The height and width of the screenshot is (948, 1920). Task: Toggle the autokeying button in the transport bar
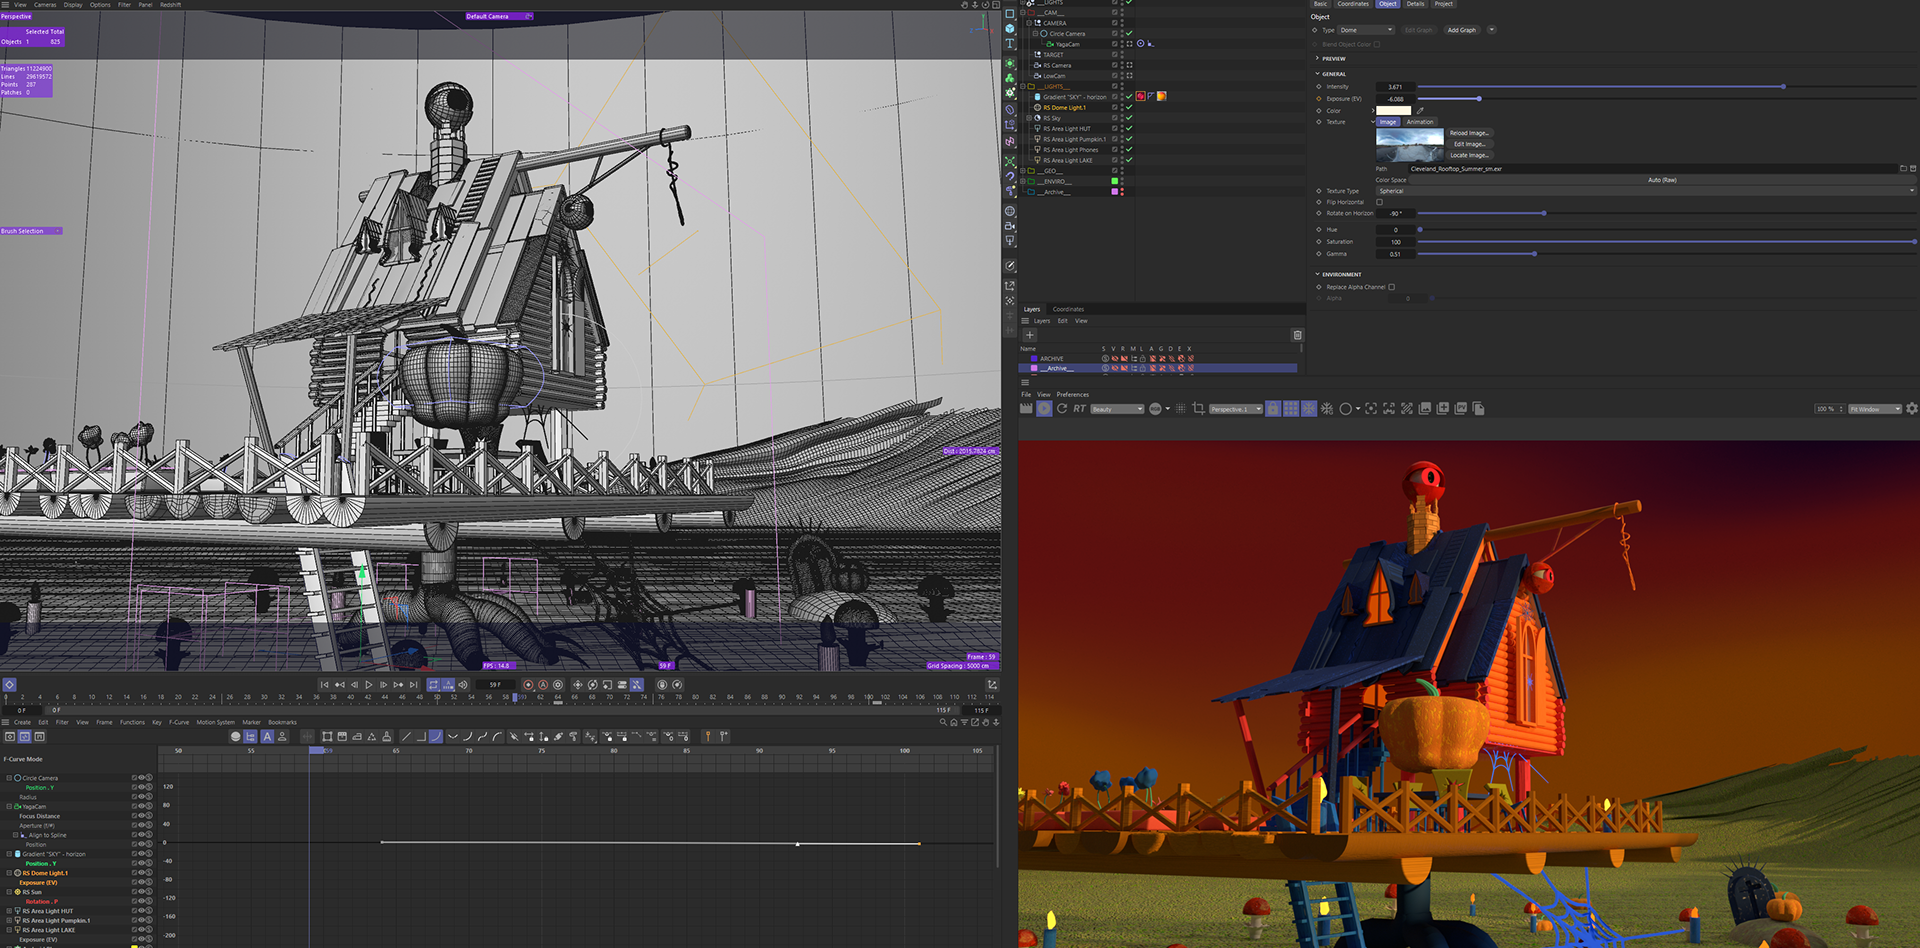pyautogui.click(x=543, y=685)
